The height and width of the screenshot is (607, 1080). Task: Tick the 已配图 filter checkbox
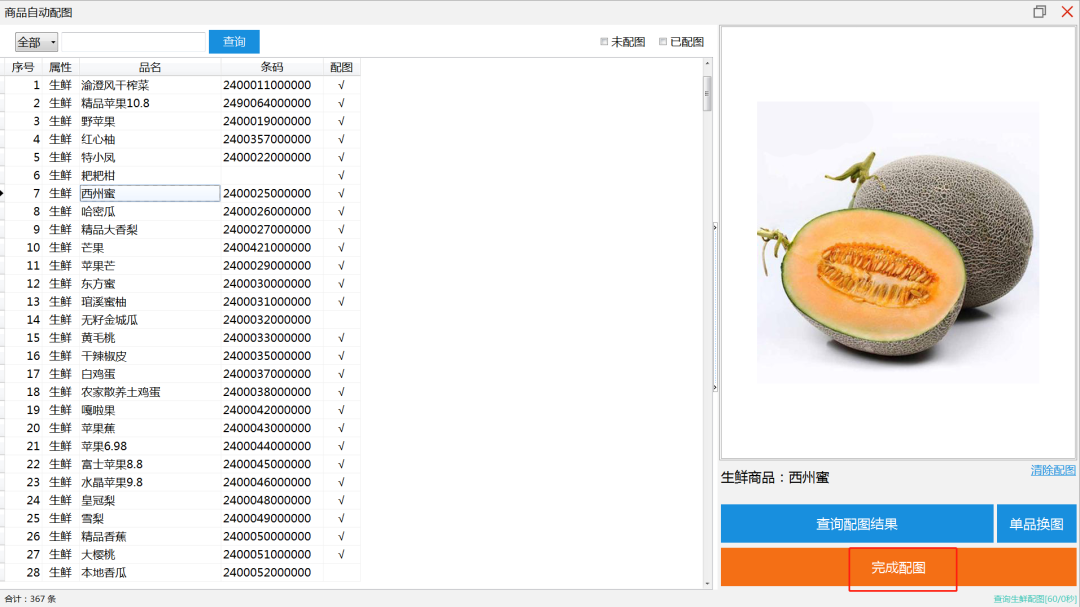[663, 42]
